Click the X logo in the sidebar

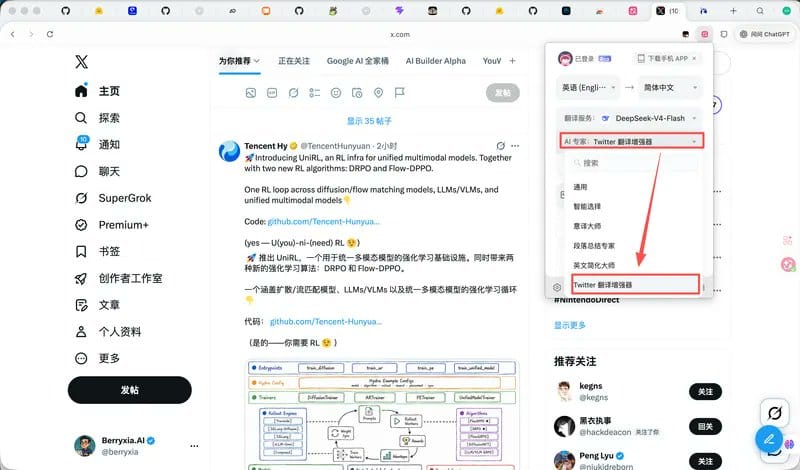coord(81,62)
